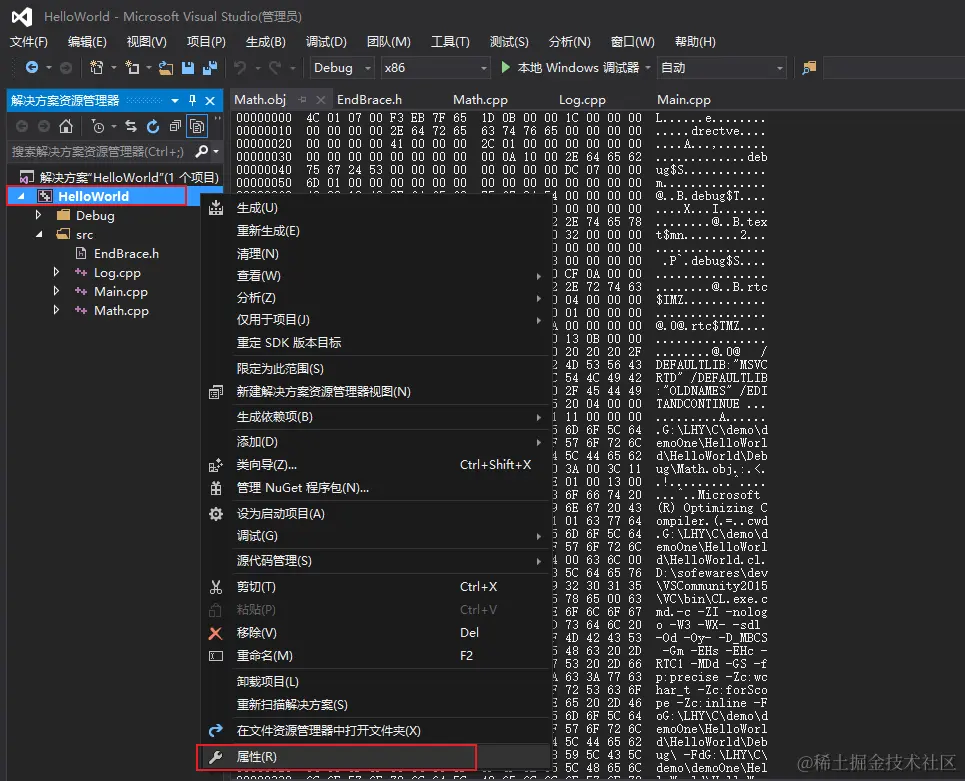
Task: Click Collapse All icon in Solution Explorer
Action: [175, 126]
